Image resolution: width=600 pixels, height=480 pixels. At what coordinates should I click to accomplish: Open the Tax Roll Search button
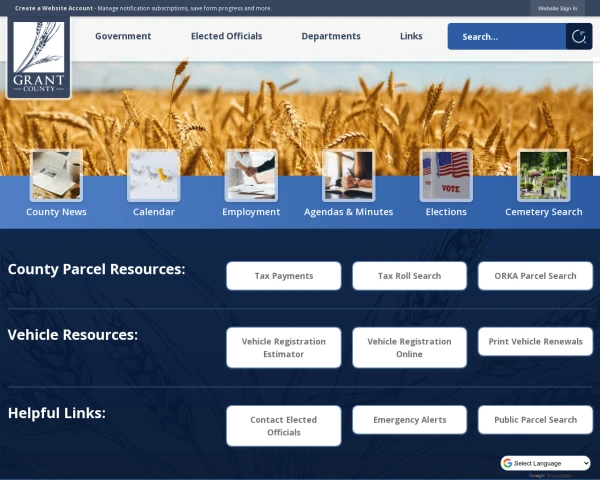click(409, 276)
